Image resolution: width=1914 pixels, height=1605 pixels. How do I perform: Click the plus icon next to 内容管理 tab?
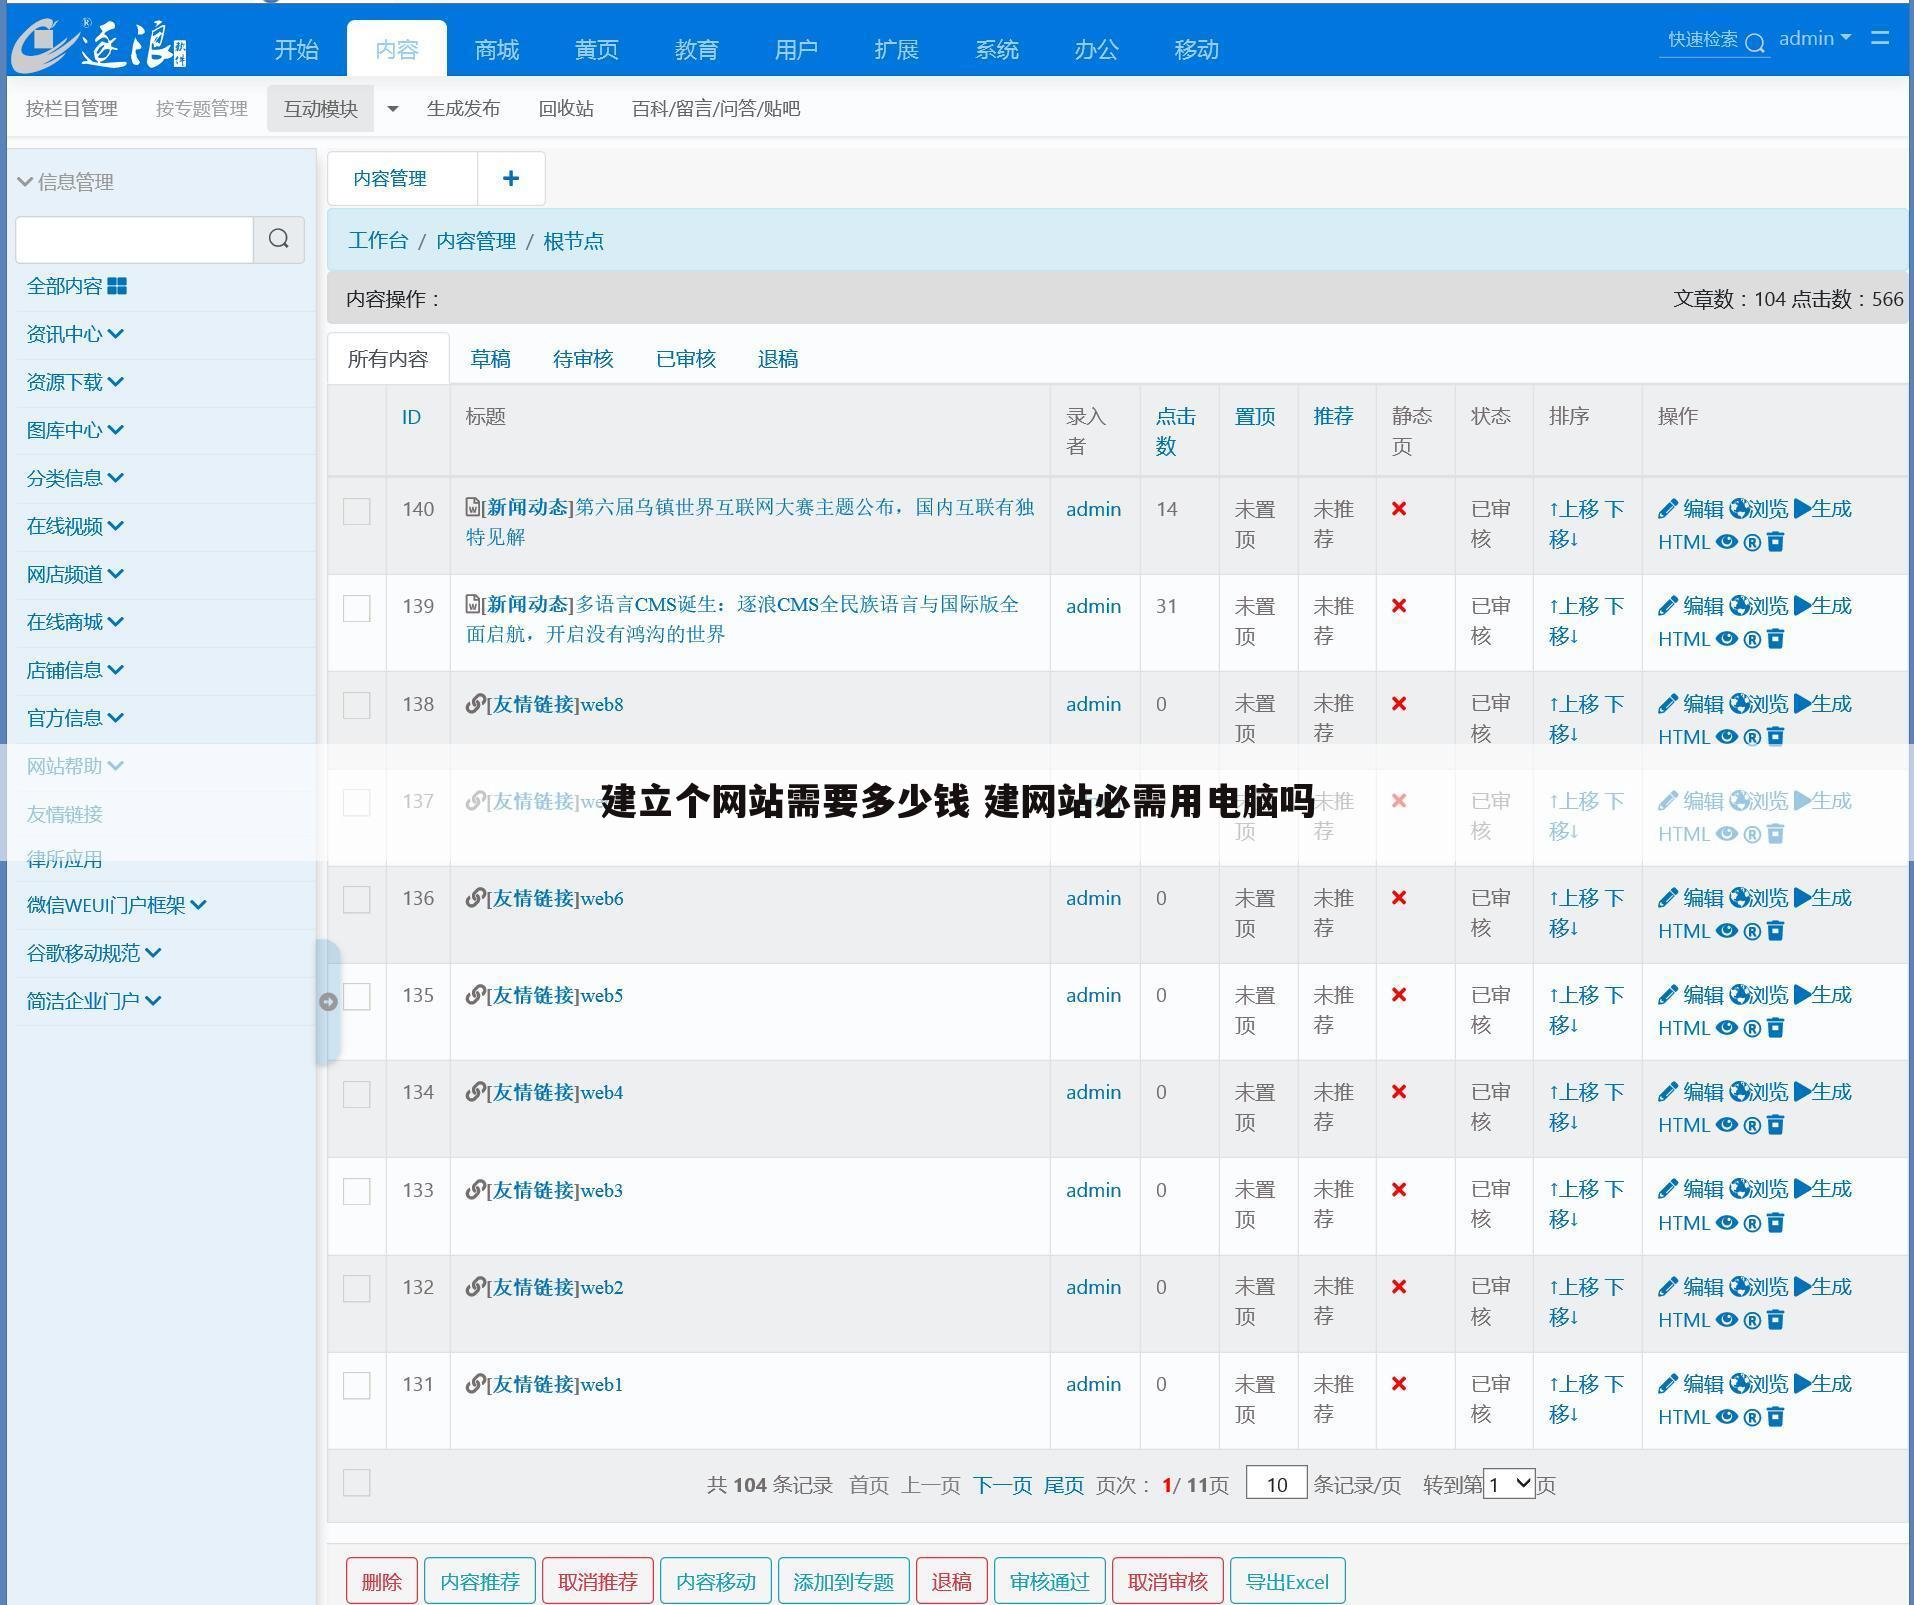(511, 178)
